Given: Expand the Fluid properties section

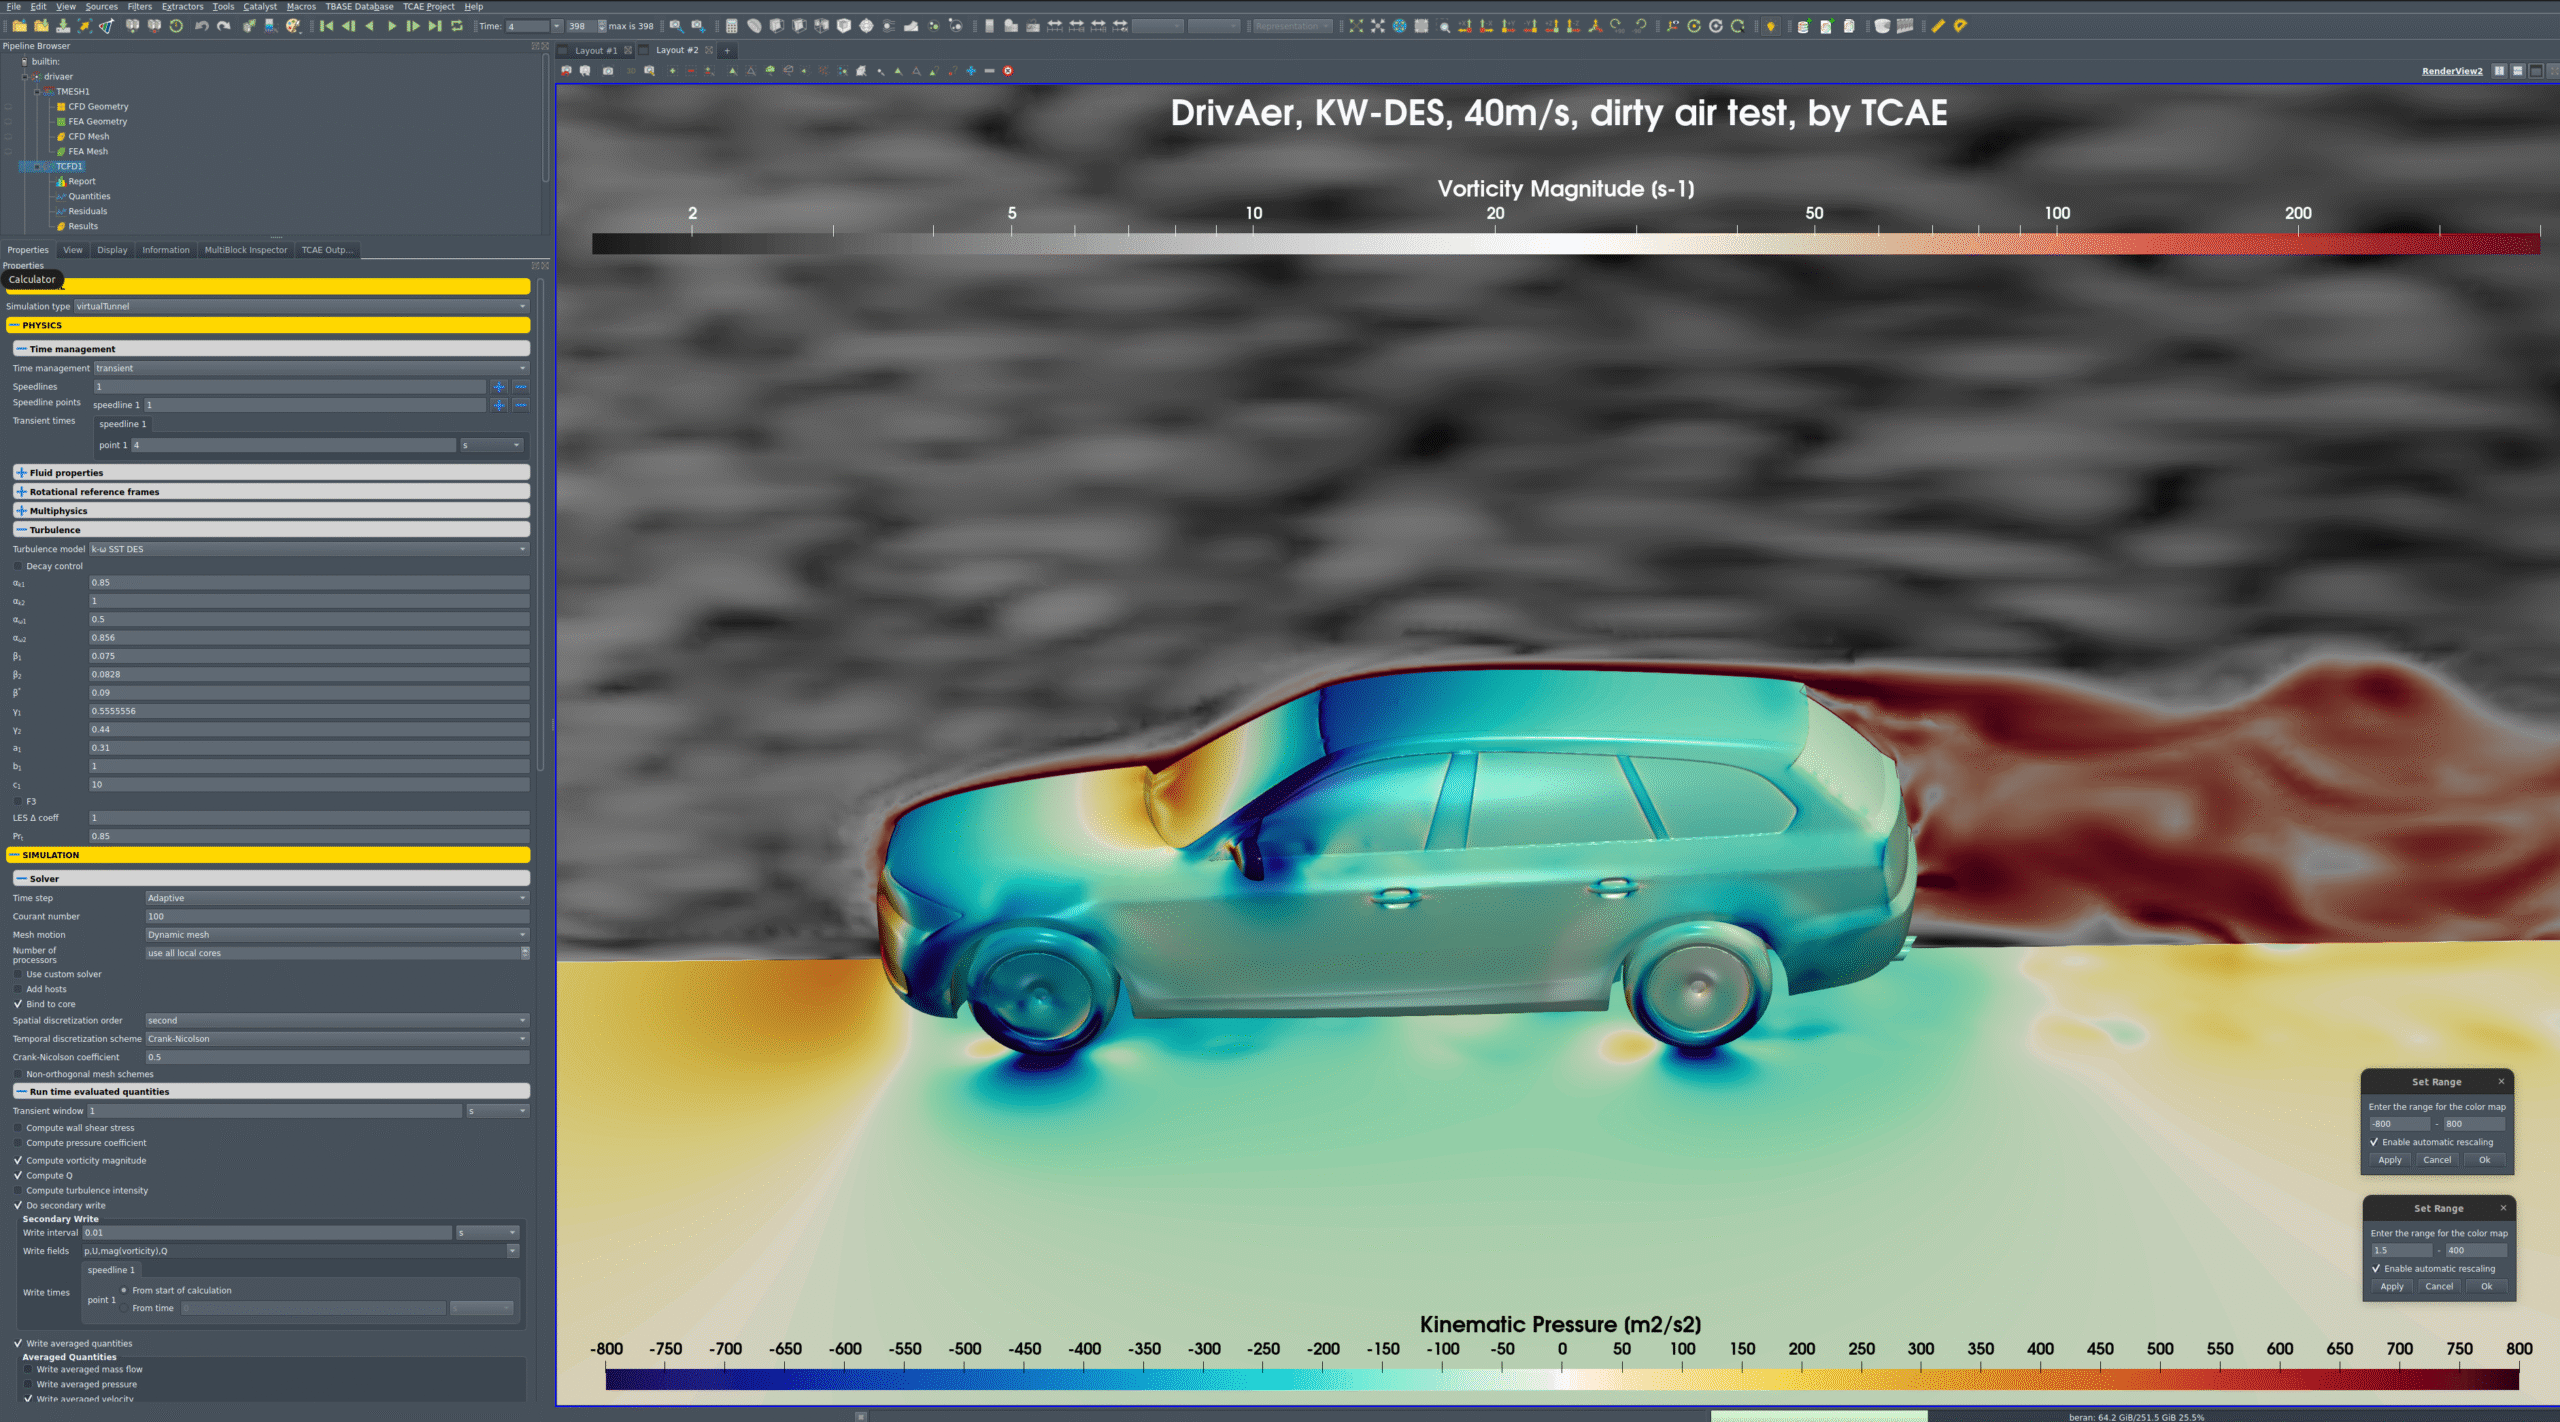Looking at the screenshot, I should click(21, 473).
